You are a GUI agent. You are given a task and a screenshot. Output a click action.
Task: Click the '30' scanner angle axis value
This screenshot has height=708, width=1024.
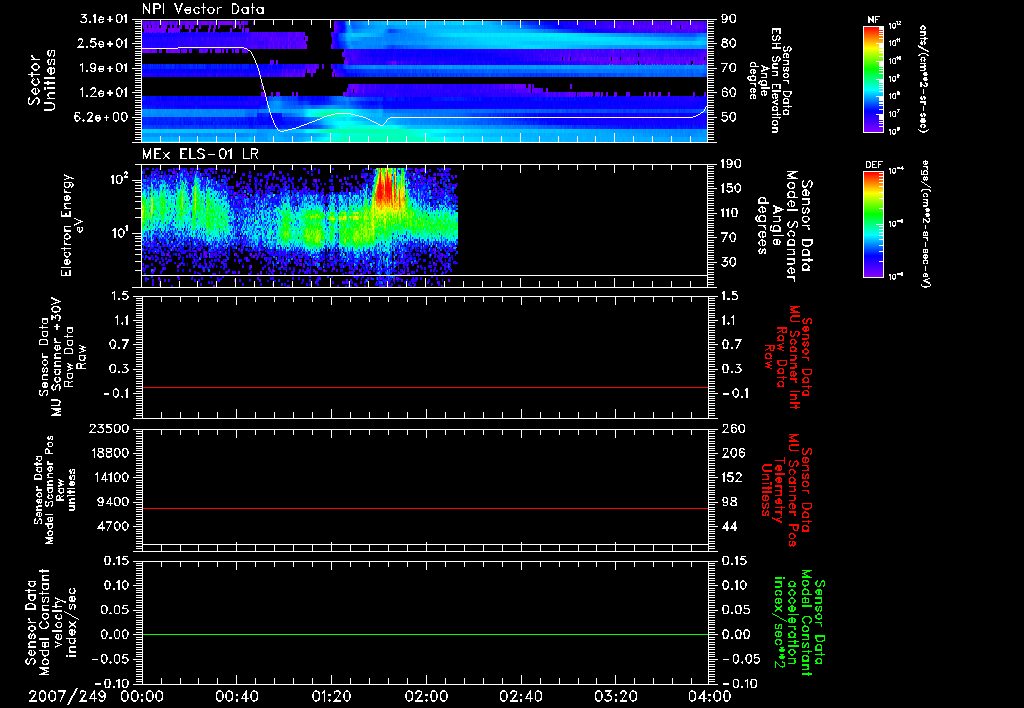coord(729,262)
